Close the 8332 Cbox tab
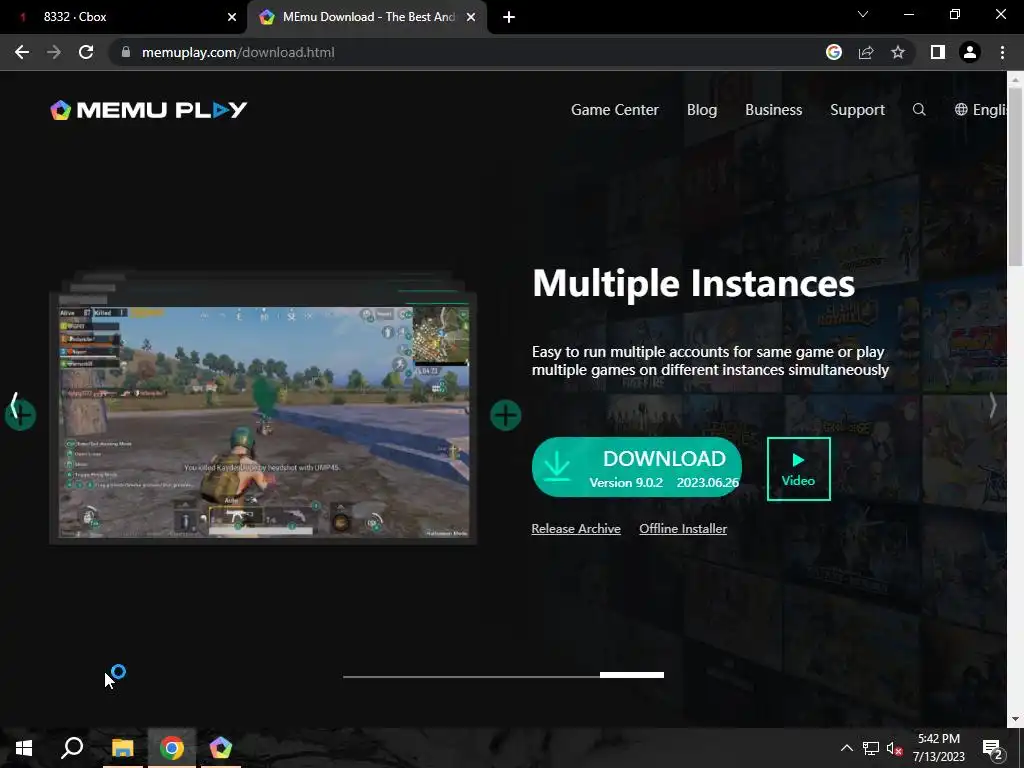 tap(232, 17)
